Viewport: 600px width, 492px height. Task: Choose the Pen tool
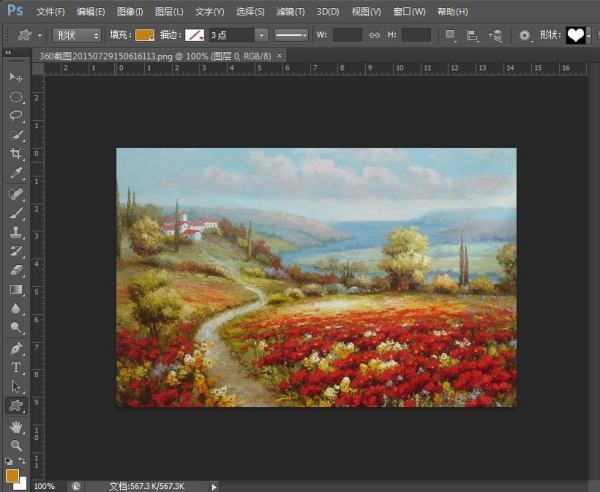[x=16, y=349]
